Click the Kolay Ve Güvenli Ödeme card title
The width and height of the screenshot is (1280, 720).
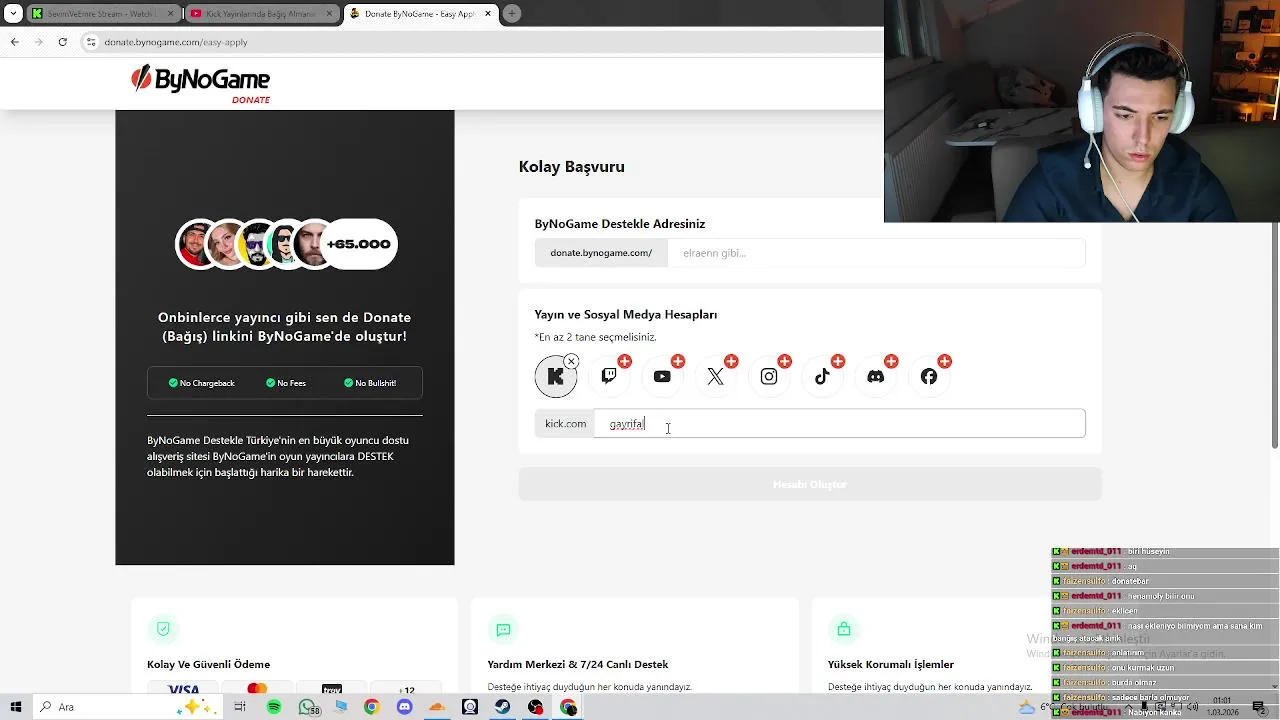(x=208, y=664)
